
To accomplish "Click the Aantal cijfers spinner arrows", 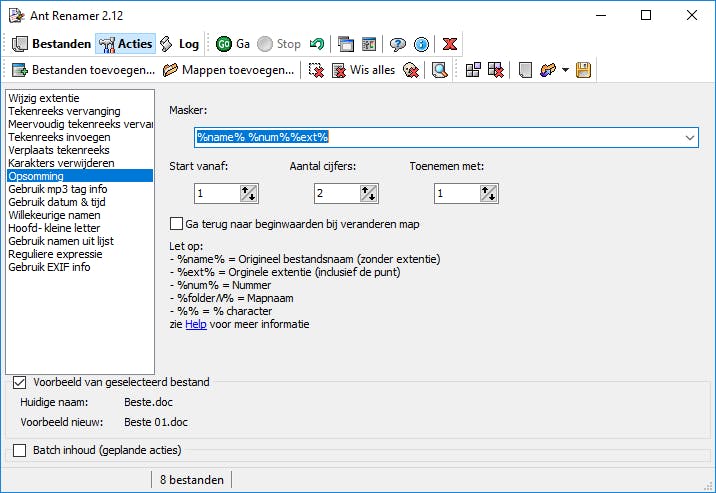I will click(369, 194).
